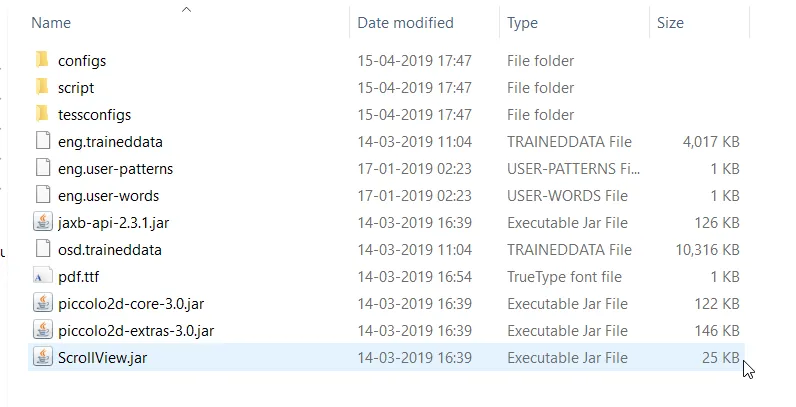Click the osd.traineddata file icon
This screenshot has width=796, height=407.
pyautogui.click(x=42, y=249)
